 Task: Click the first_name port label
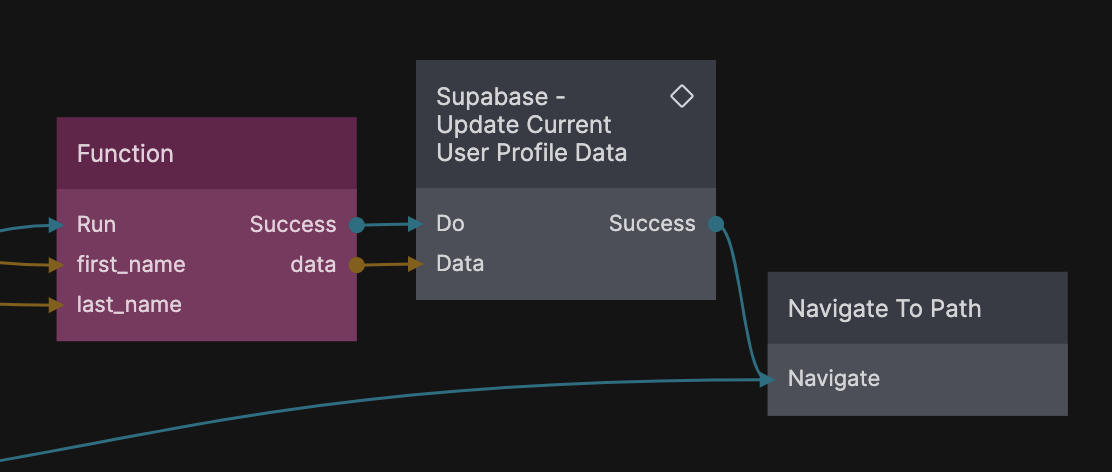(131, 264)
